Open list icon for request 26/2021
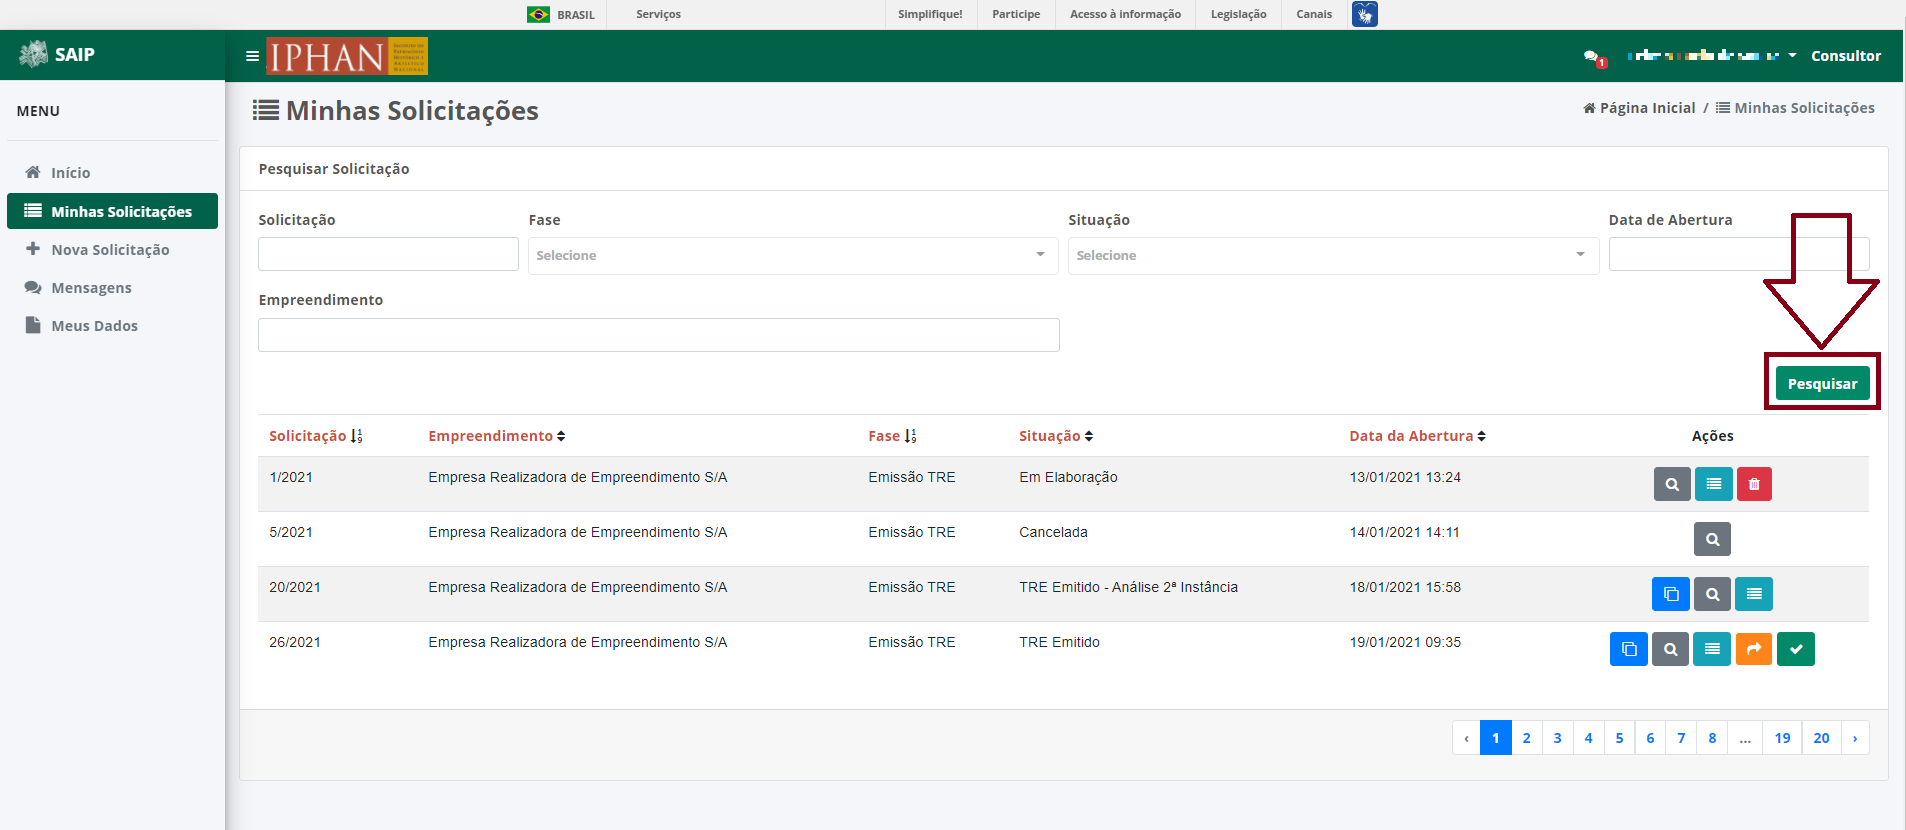 pyautogui.click(x=1712, y=649)
